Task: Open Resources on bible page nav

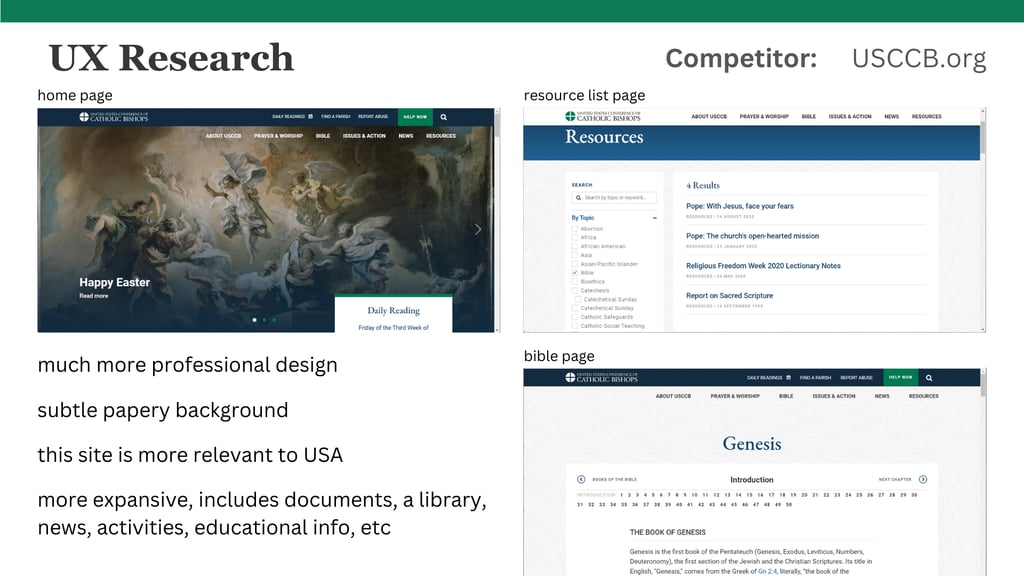Action: click(923, 396)
